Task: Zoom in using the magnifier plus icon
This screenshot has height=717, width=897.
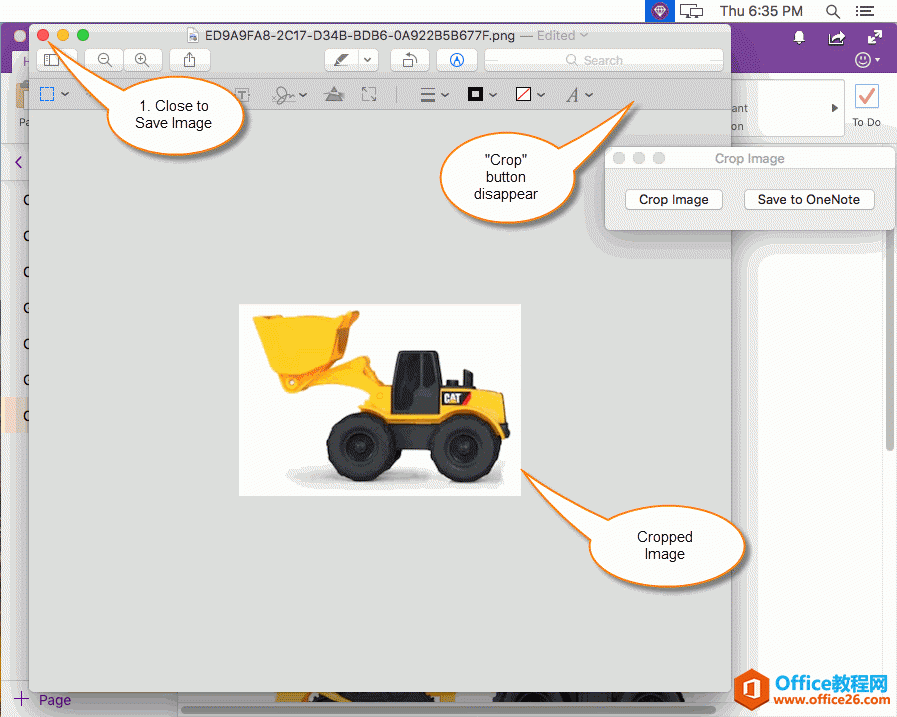Action: [x=142, y=60]
